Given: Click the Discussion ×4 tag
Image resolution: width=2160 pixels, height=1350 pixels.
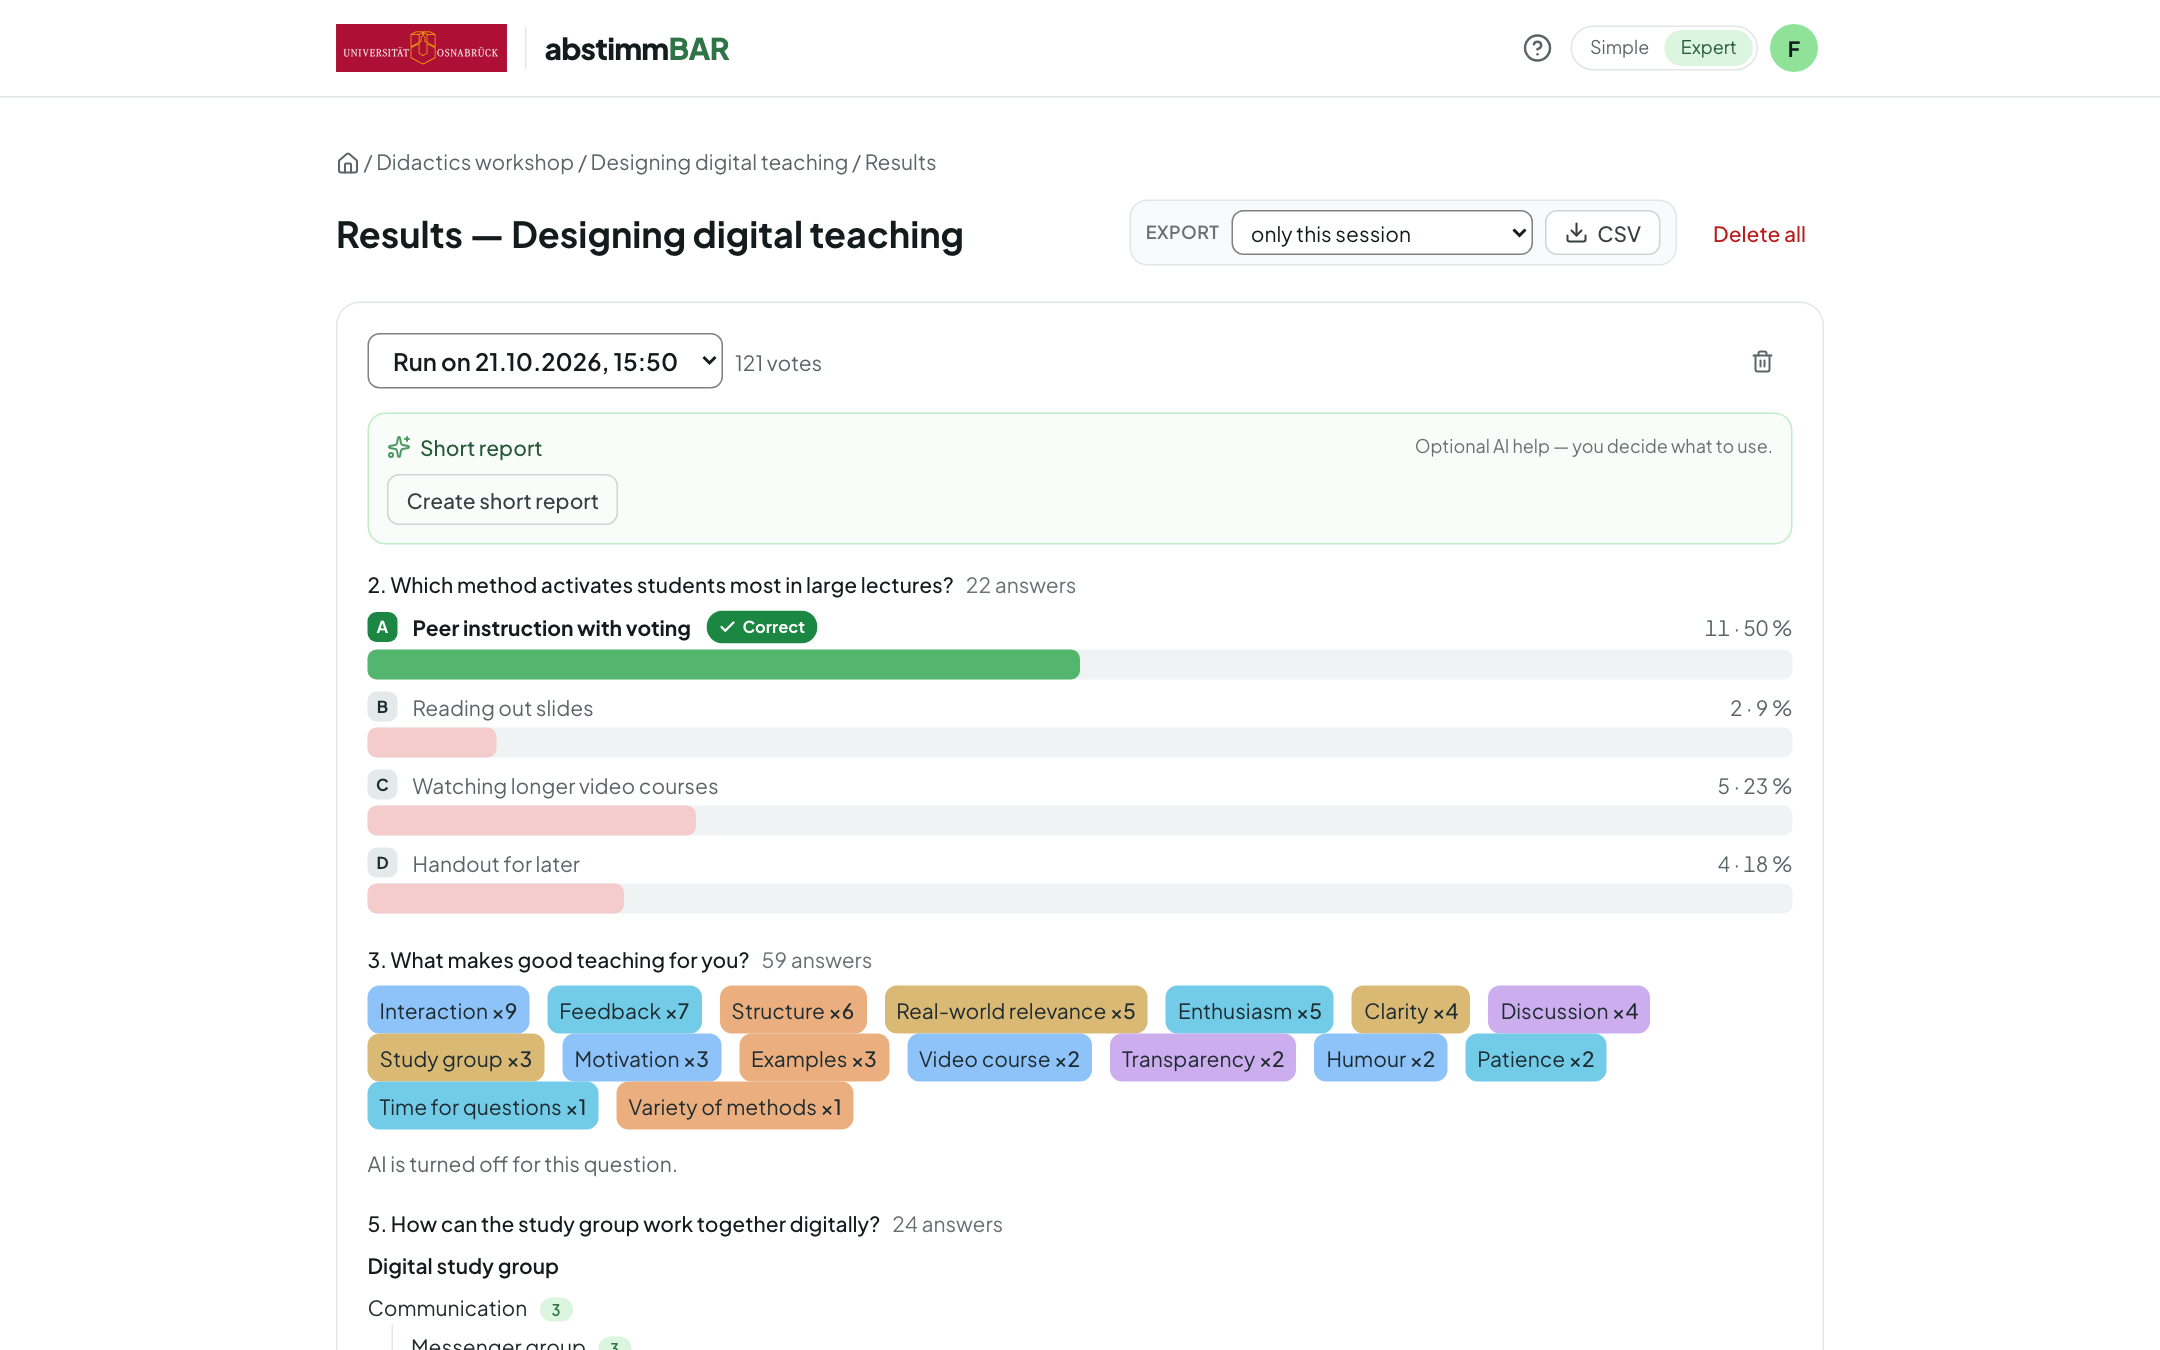Looking at the screenshot, I should pyautogui.click(x=1568, y=1011).
